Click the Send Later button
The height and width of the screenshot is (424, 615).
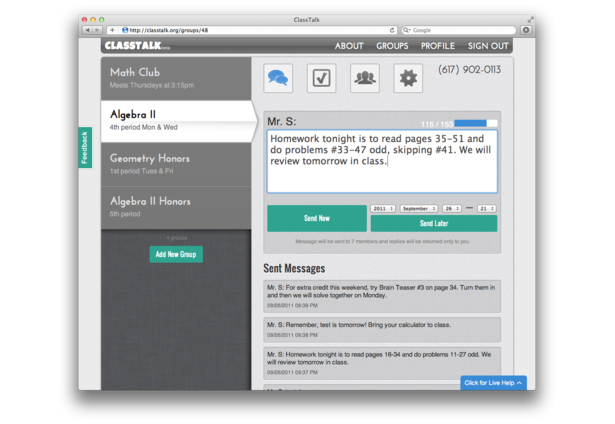[x=434, y=223]
